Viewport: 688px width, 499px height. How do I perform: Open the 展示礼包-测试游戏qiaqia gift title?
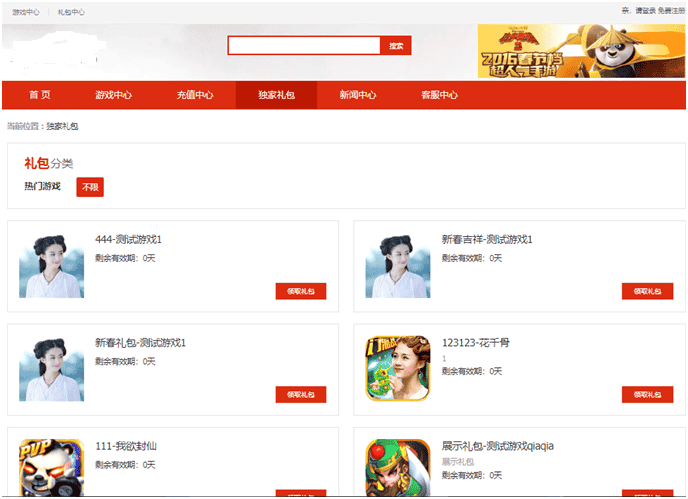(498, 446)
